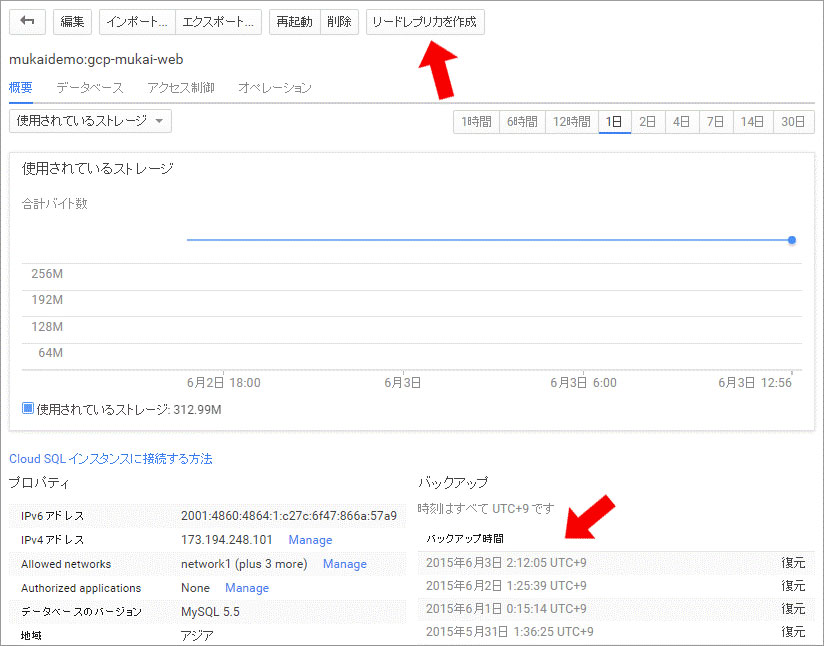The height and width of the screenshot is (646, 824).
Task: Select the 14日 time range
Action: [x=753, y=122]
